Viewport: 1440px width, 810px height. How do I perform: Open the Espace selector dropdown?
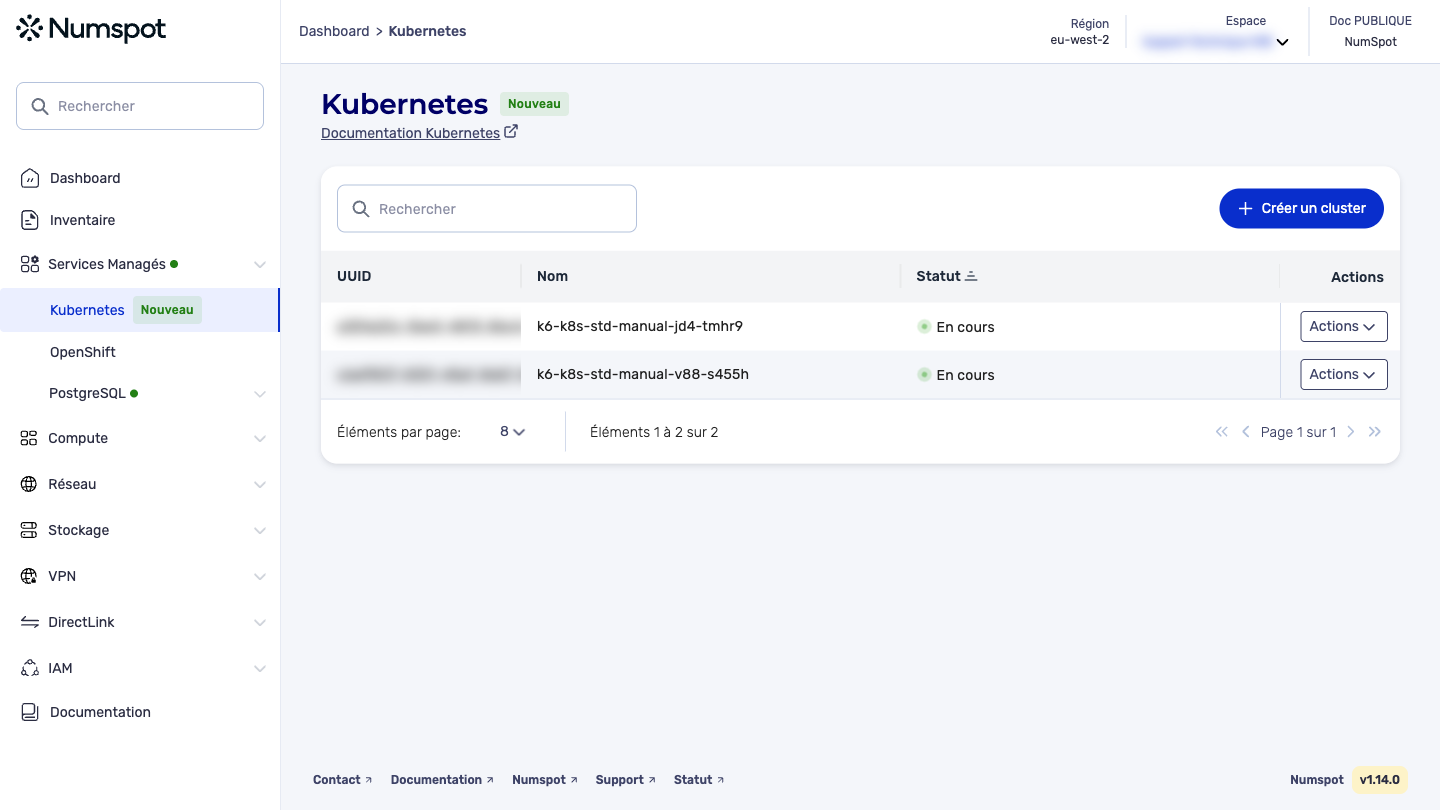coord(1215,42)
